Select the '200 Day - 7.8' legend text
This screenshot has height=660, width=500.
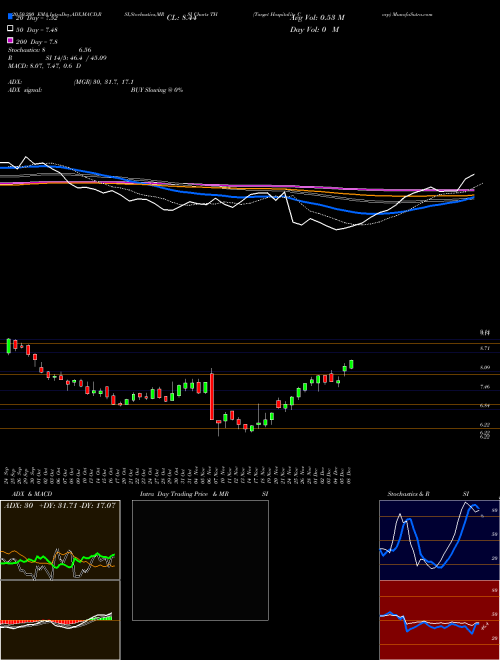point(37,42)
